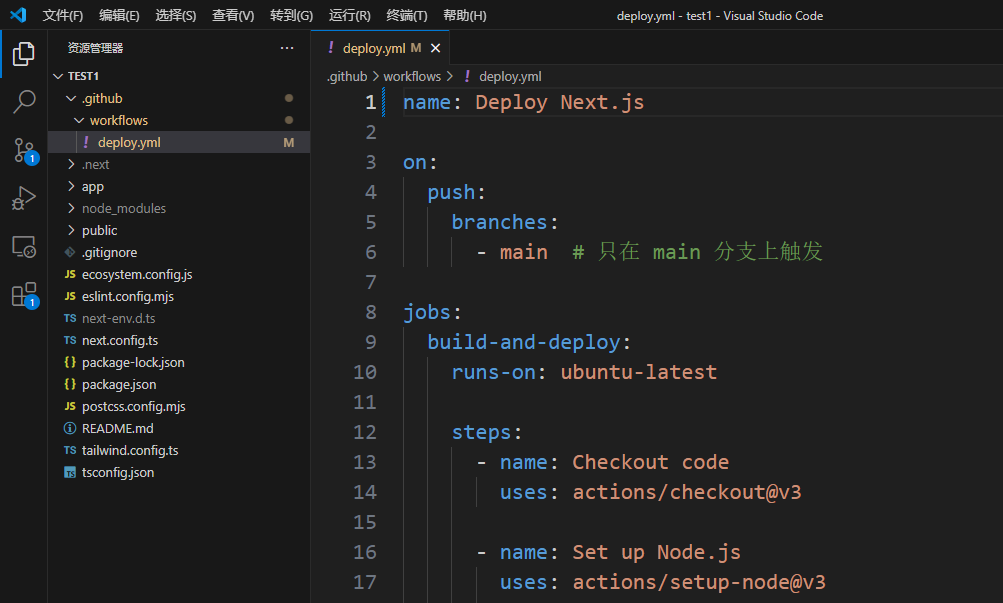Expand the node_modules folder
This screenshot has width=1003, height=603.
[71, 208]
